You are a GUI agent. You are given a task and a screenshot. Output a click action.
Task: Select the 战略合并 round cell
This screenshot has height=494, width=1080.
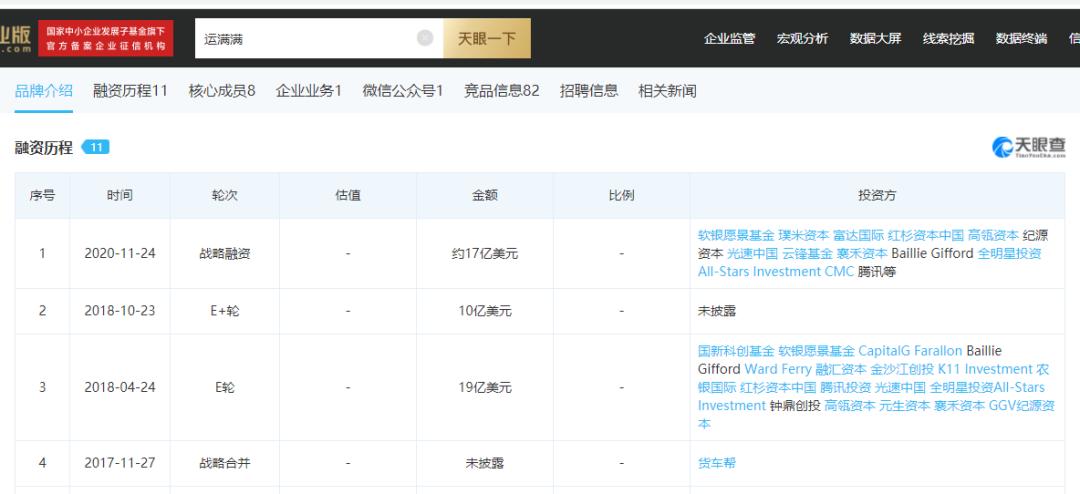click(x=225, y=463)
